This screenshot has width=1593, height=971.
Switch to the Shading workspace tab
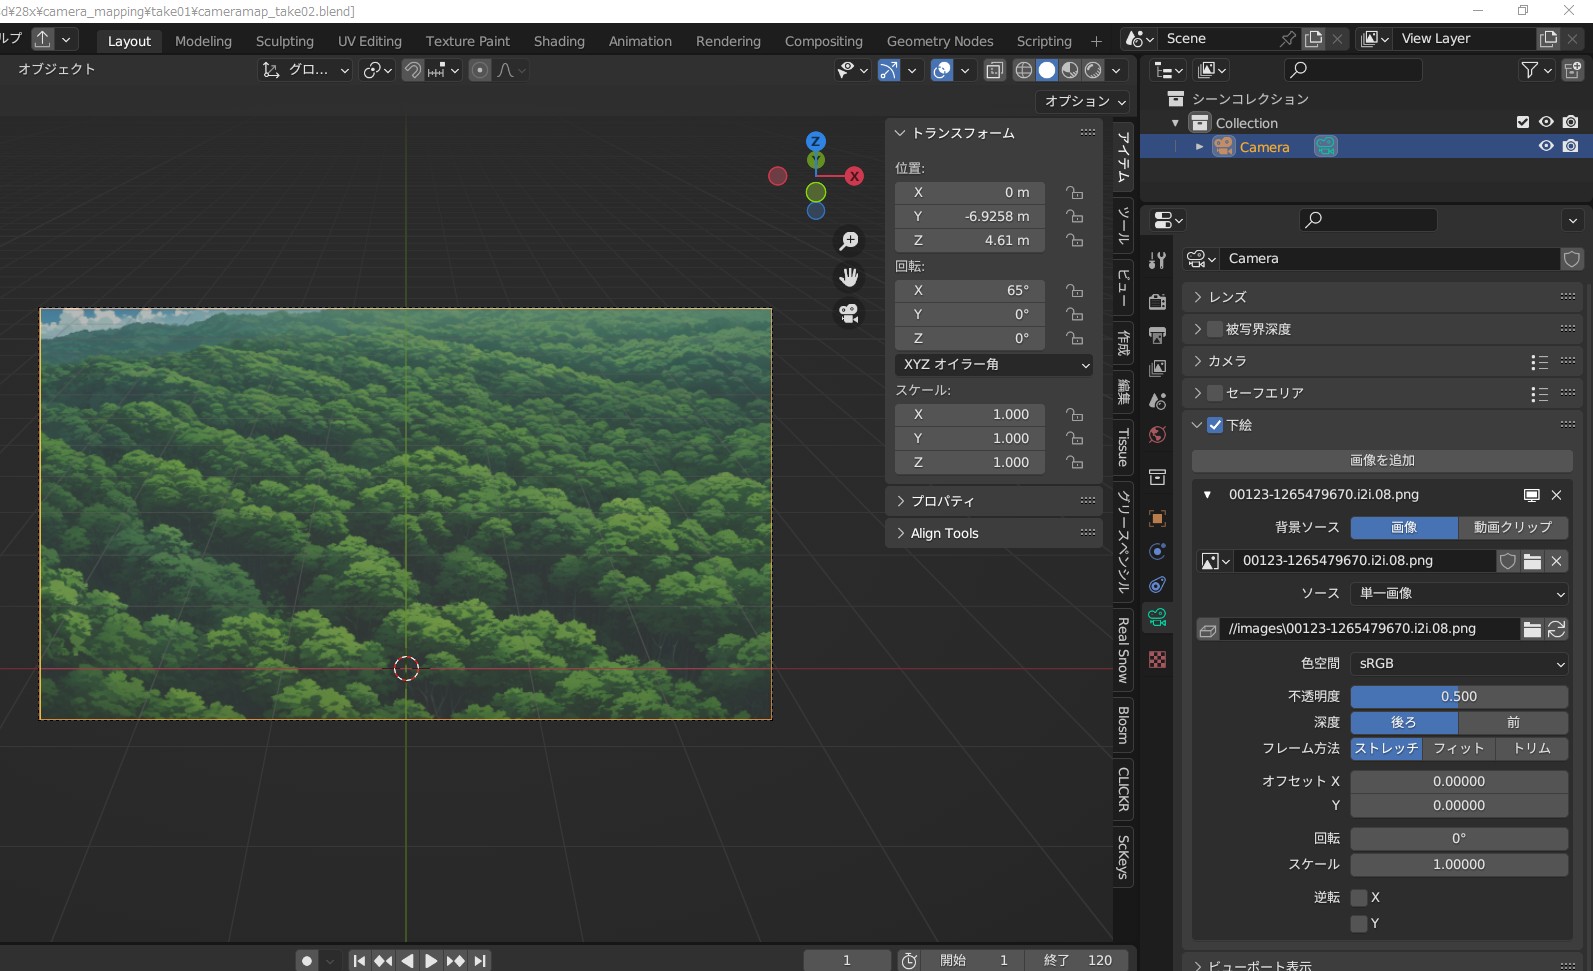click(559, 41)
